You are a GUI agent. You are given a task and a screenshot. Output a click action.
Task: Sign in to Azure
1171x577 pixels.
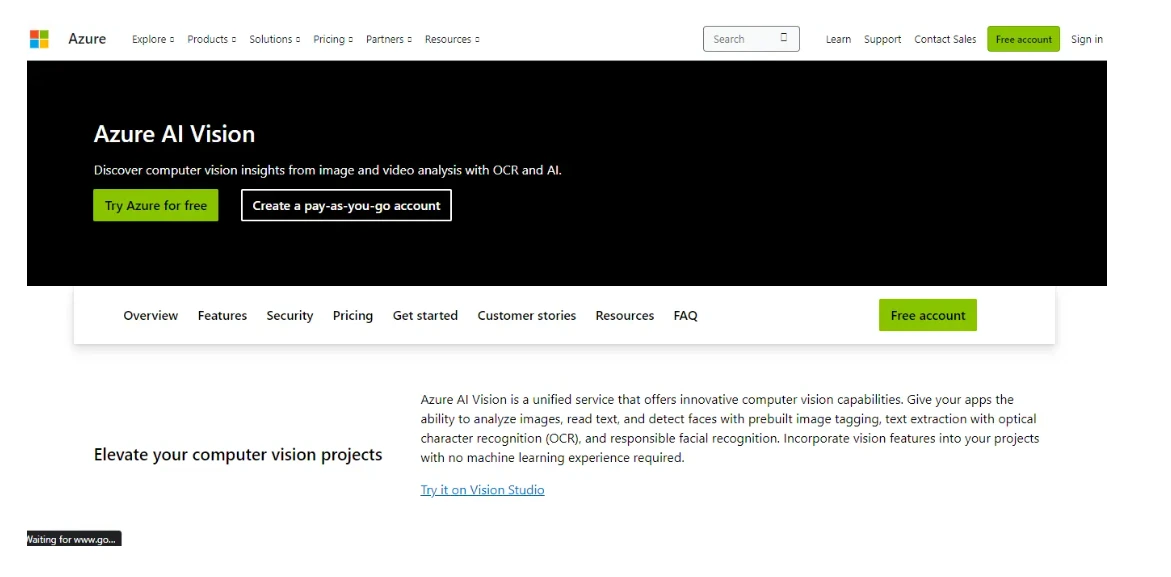pyautogui.click(x=1087, y=39)
